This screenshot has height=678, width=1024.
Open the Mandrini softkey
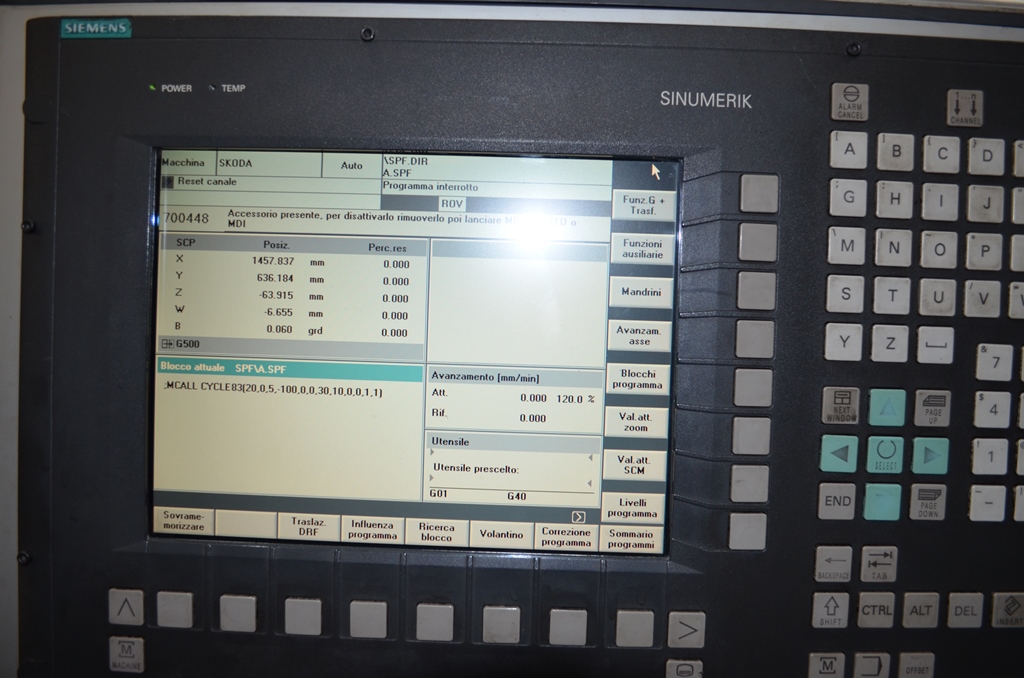[x=641, y=292]
